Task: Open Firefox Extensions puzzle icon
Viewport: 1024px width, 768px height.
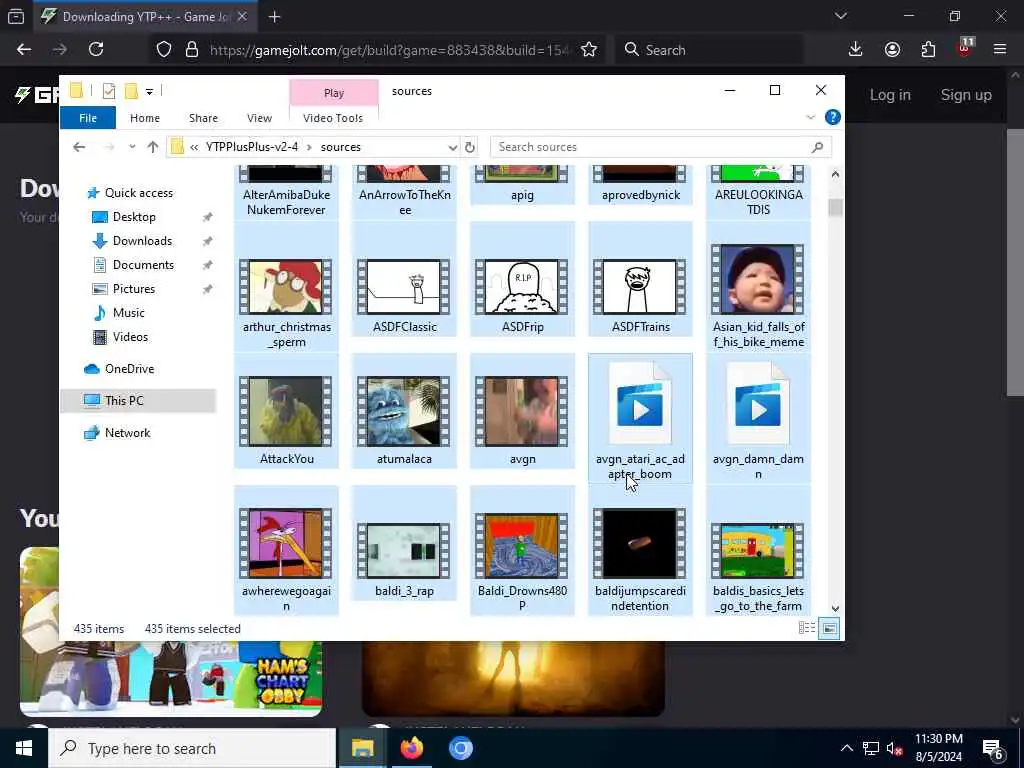Action: [x=928, y=50]
